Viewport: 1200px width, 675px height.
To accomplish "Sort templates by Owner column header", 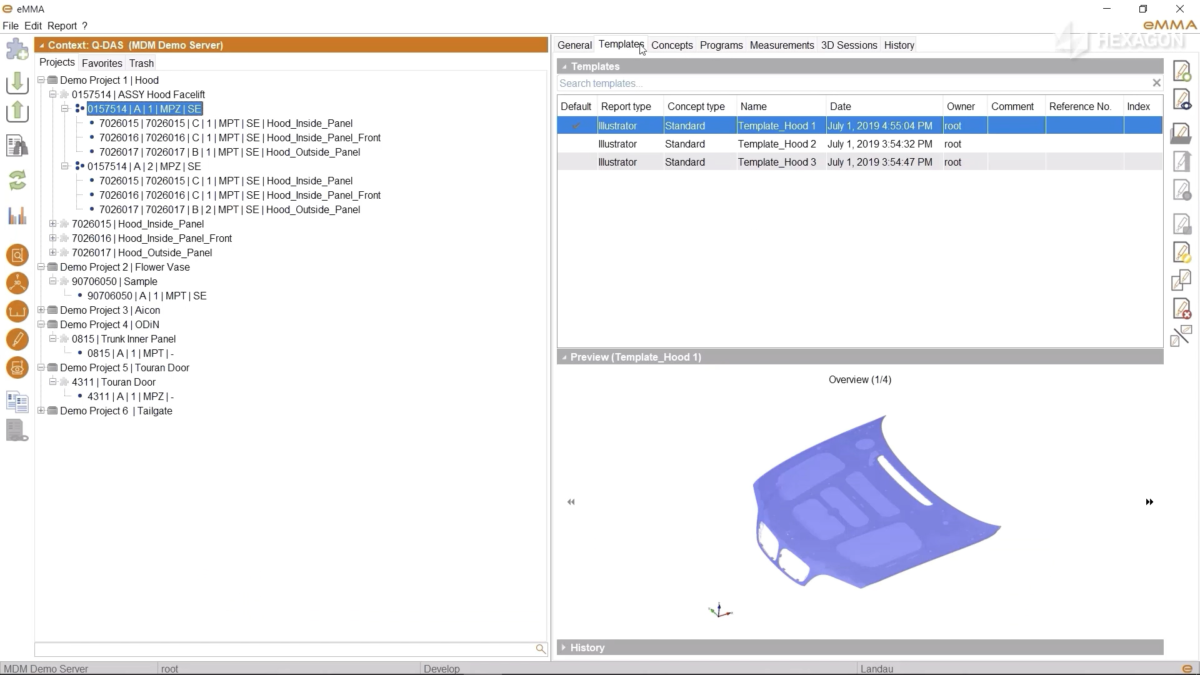I will click(x=964, y=106).
